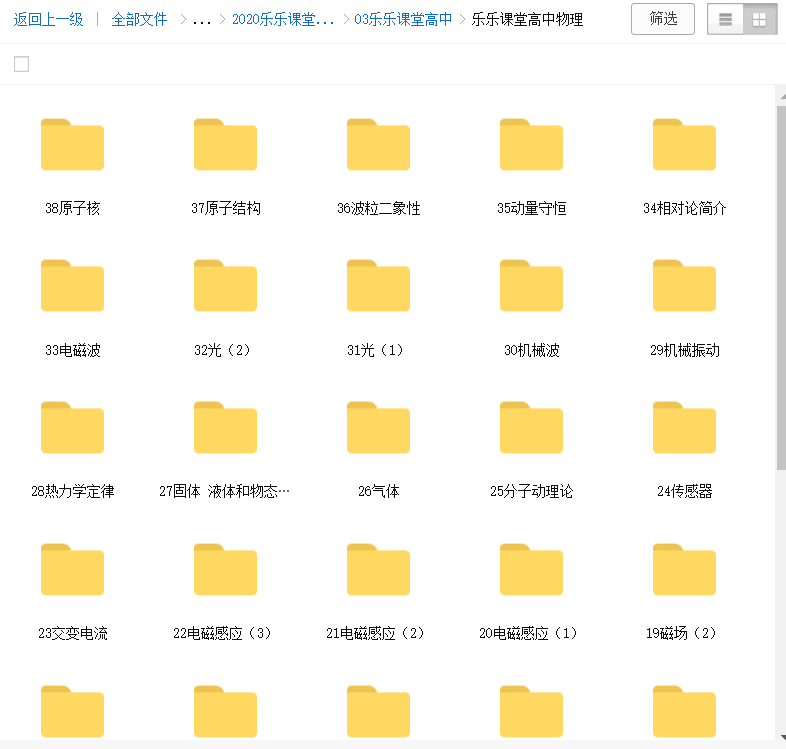Select the 24传感器 folder name text

pos(684,491)
